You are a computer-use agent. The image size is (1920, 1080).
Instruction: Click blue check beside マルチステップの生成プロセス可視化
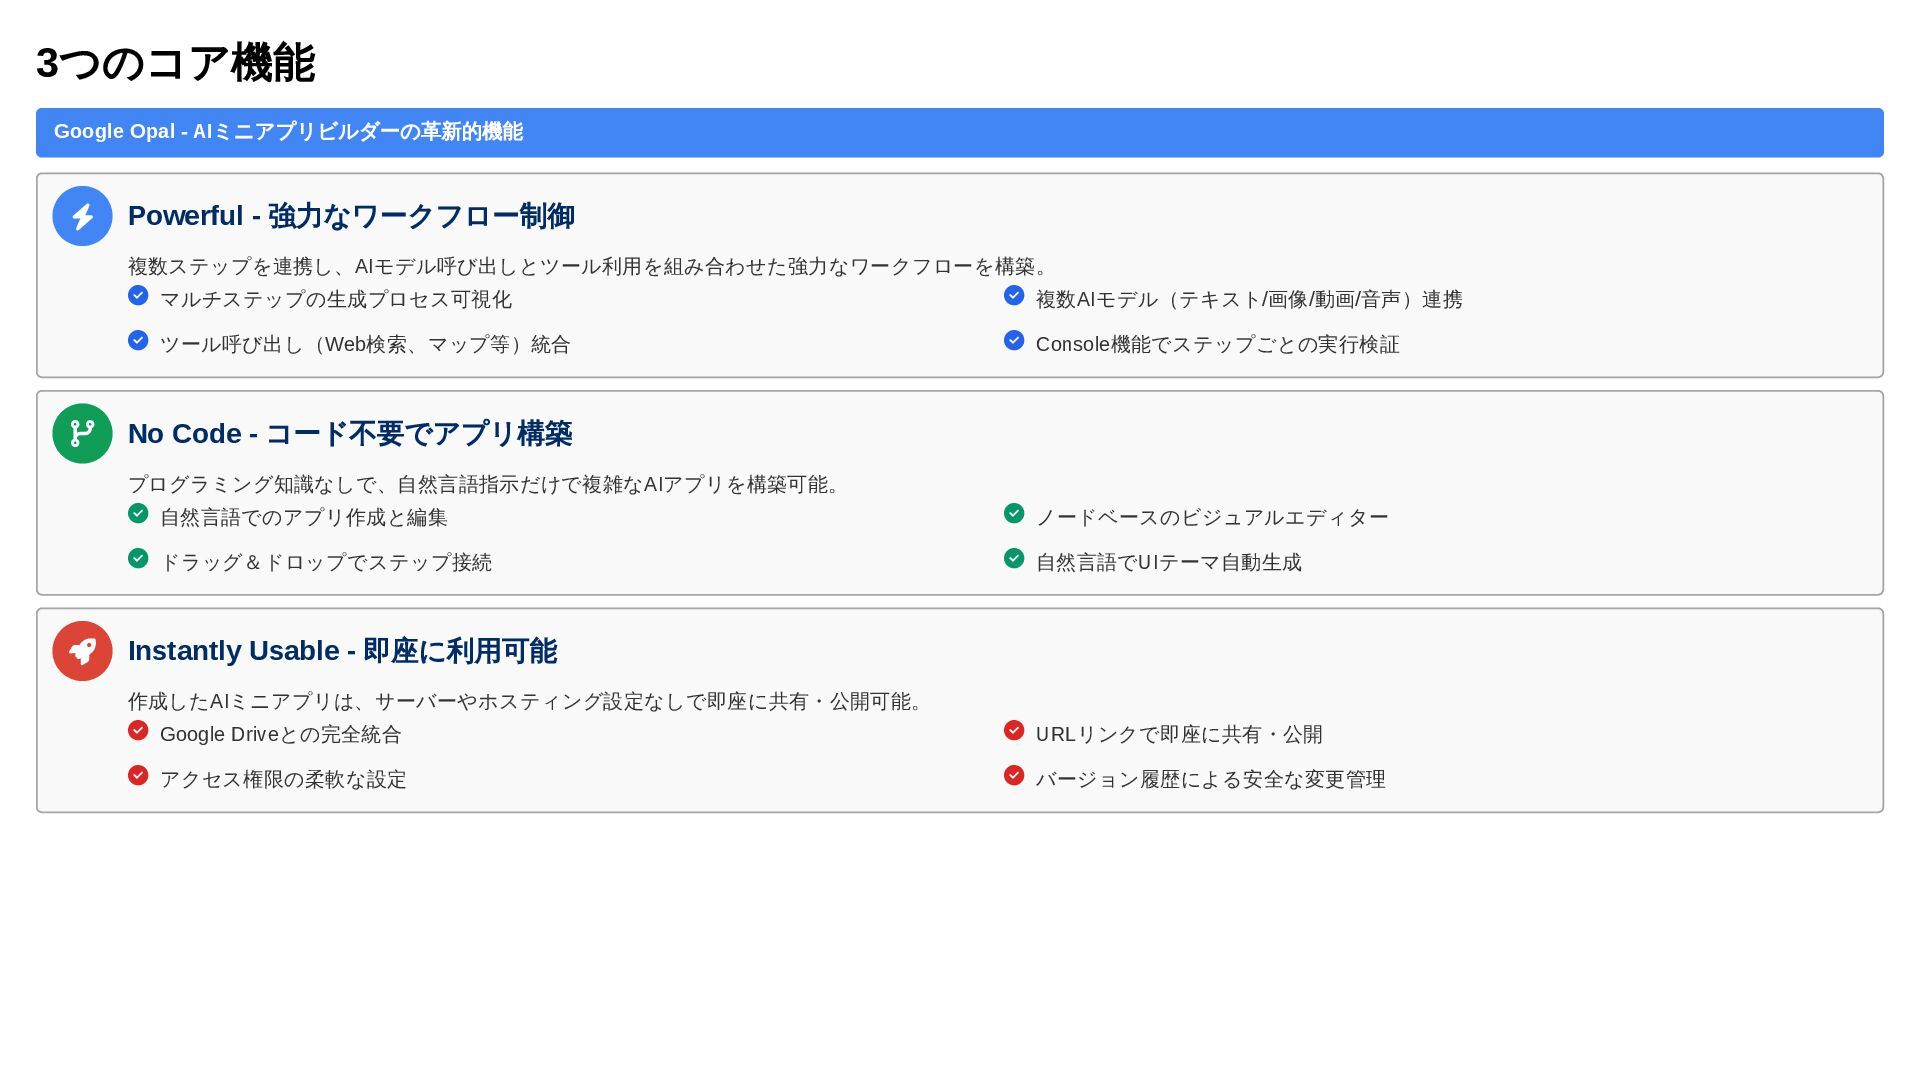pyautogui.click(x=138, y=296)
